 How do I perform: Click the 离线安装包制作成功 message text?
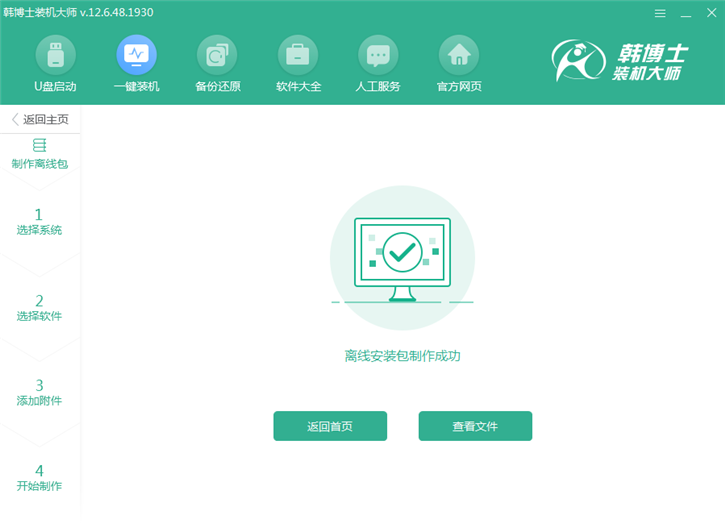pos(402,356)
